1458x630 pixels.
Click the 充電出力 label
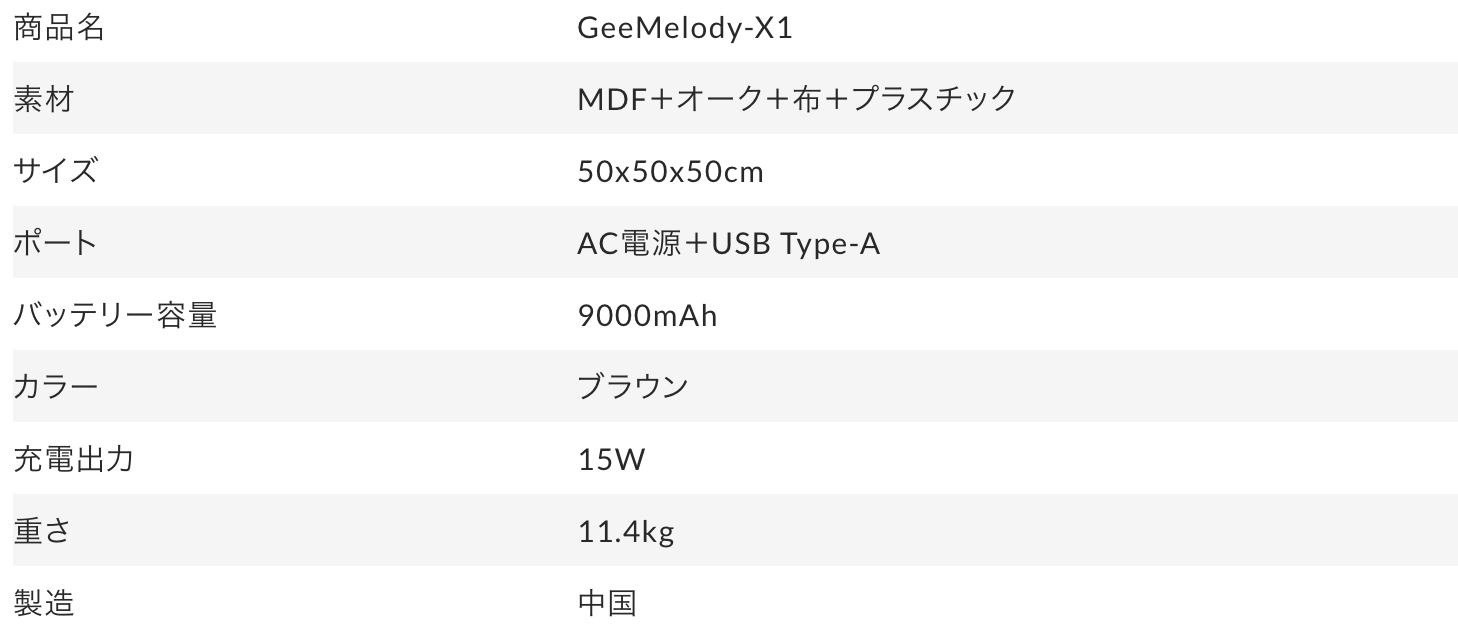(x=73, y=459)
